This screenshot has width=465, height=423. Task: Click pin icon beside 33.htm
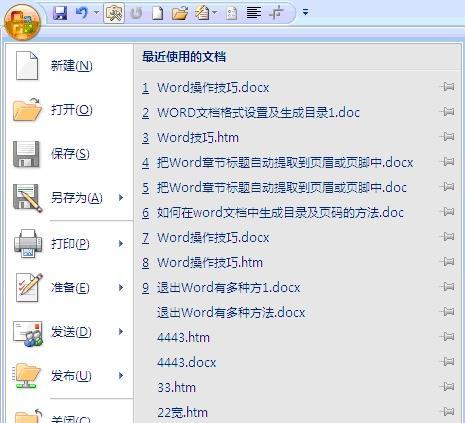pyautogui.click(x=447, y=387)
